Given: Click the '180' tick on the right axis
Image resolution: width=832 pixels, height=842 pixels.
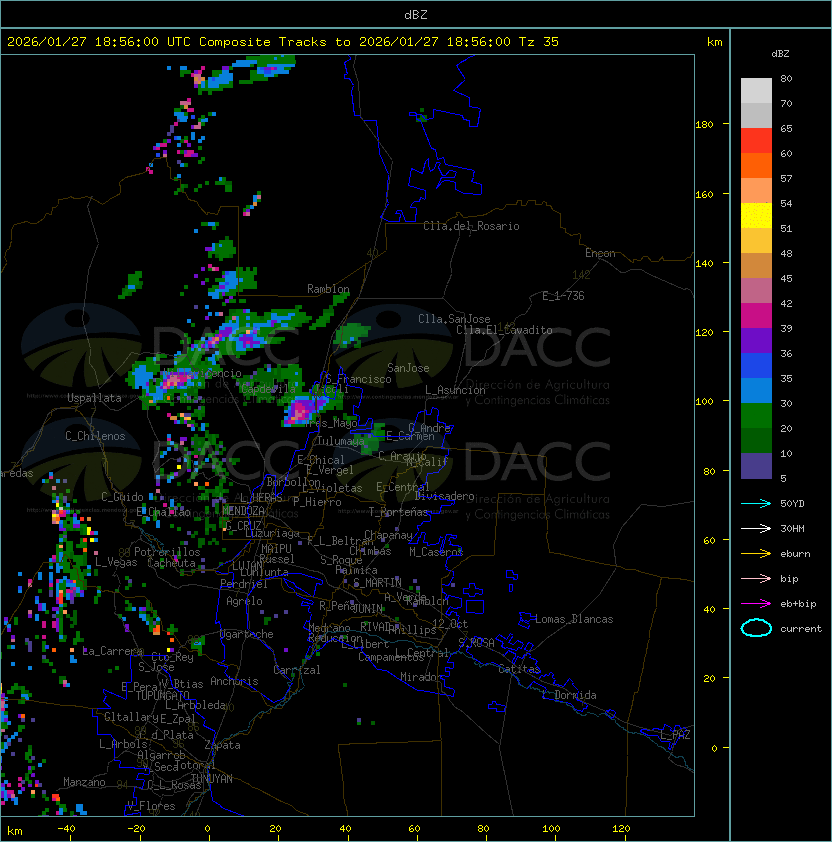Looking at the screenshot, I should tap(704, 124).
